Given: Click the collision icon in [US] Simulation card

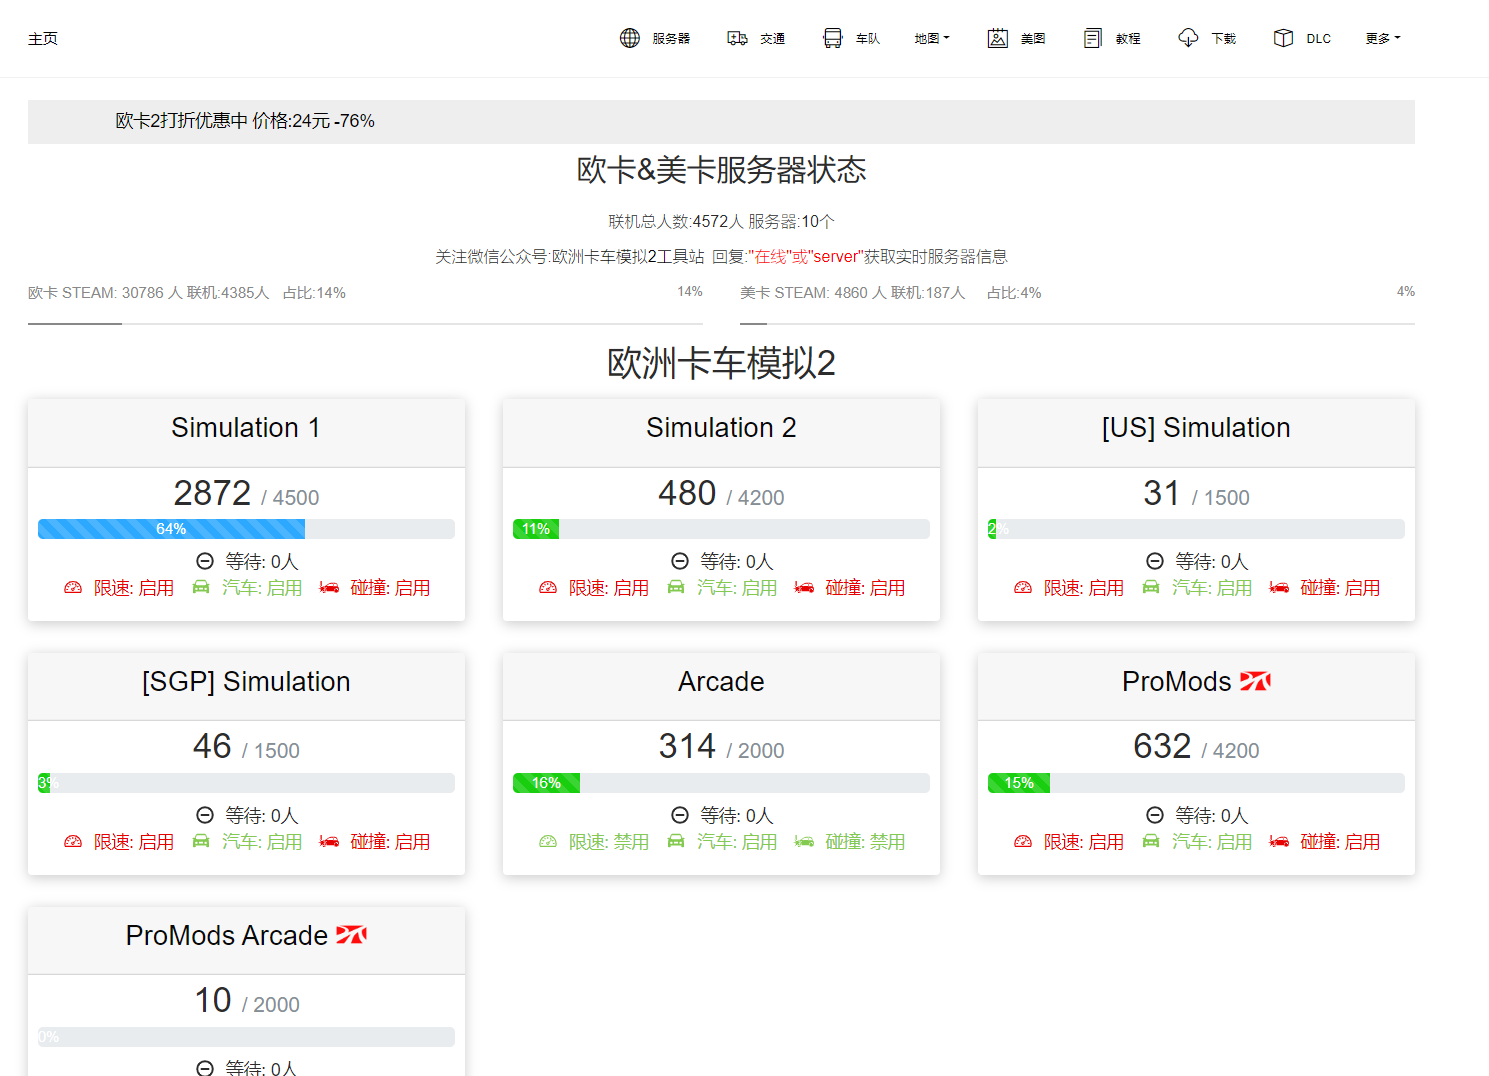Looking at the screenshot, I should [1279, 587].
